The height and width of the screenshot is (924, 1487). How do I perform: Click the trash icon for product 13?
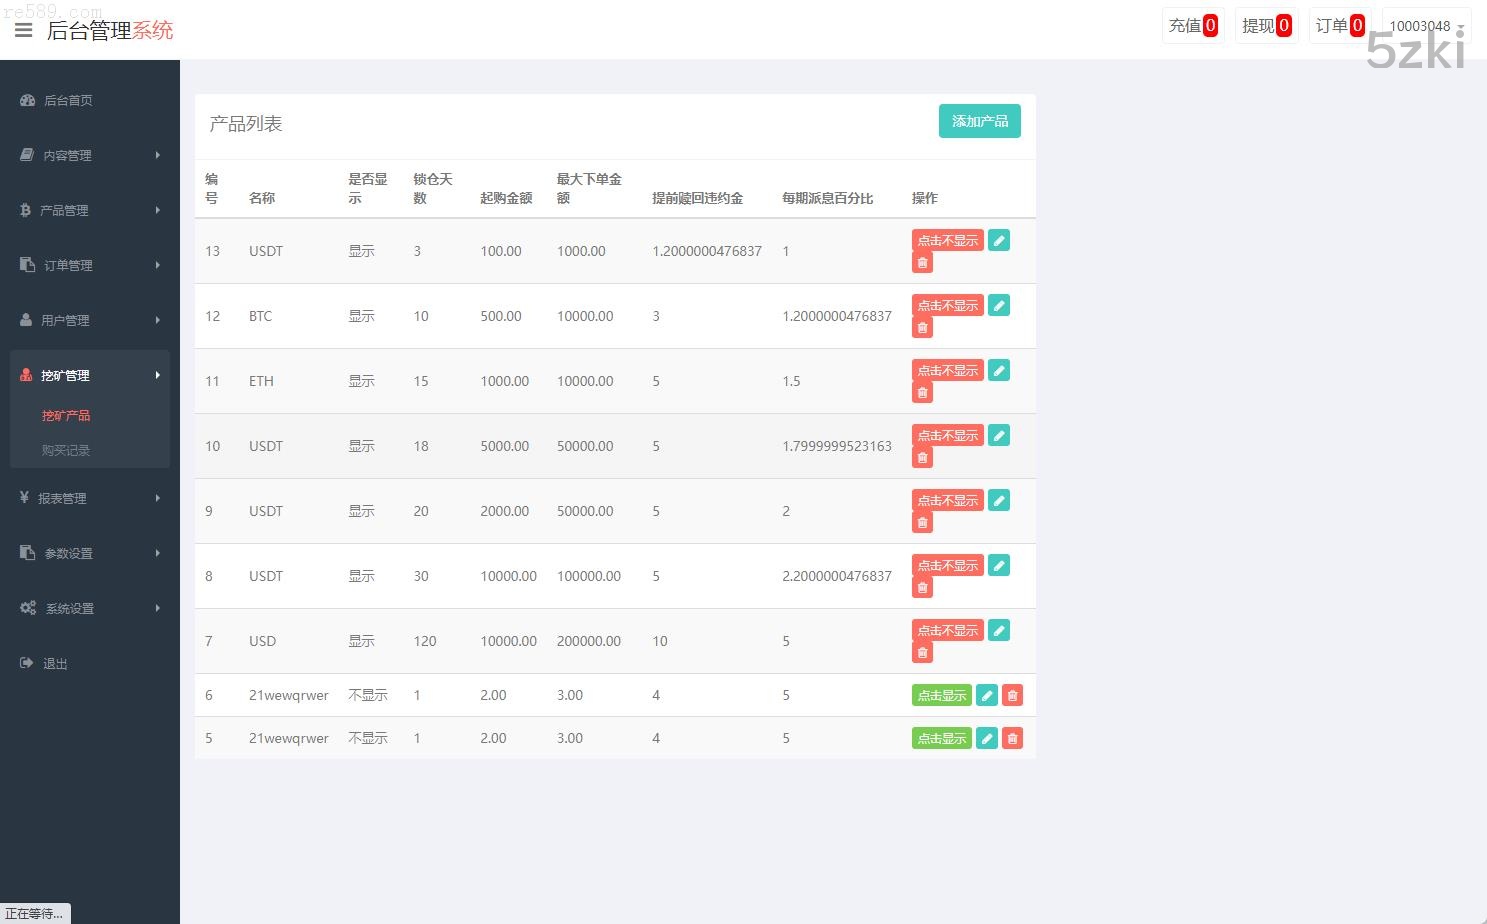tap(922, 263)
